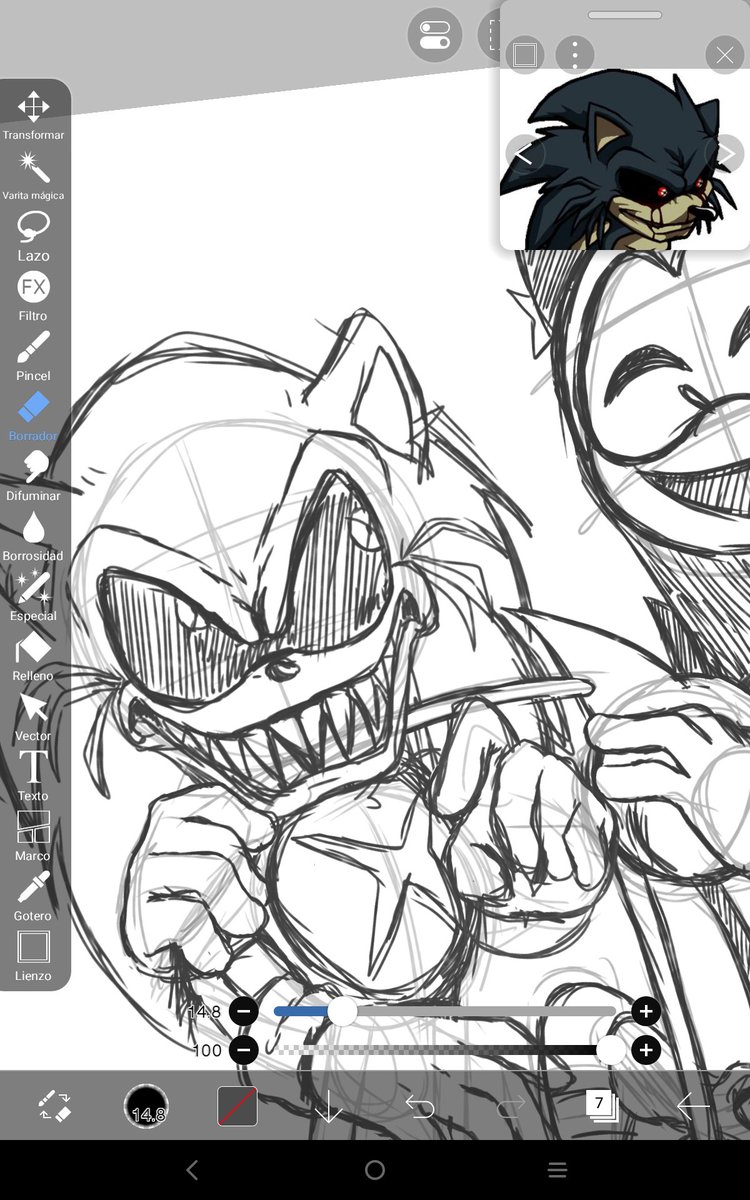The height and width of the screenshot is (1200, 750).
Task: Open the reference window three-dot menu
Action: [574, 55]
